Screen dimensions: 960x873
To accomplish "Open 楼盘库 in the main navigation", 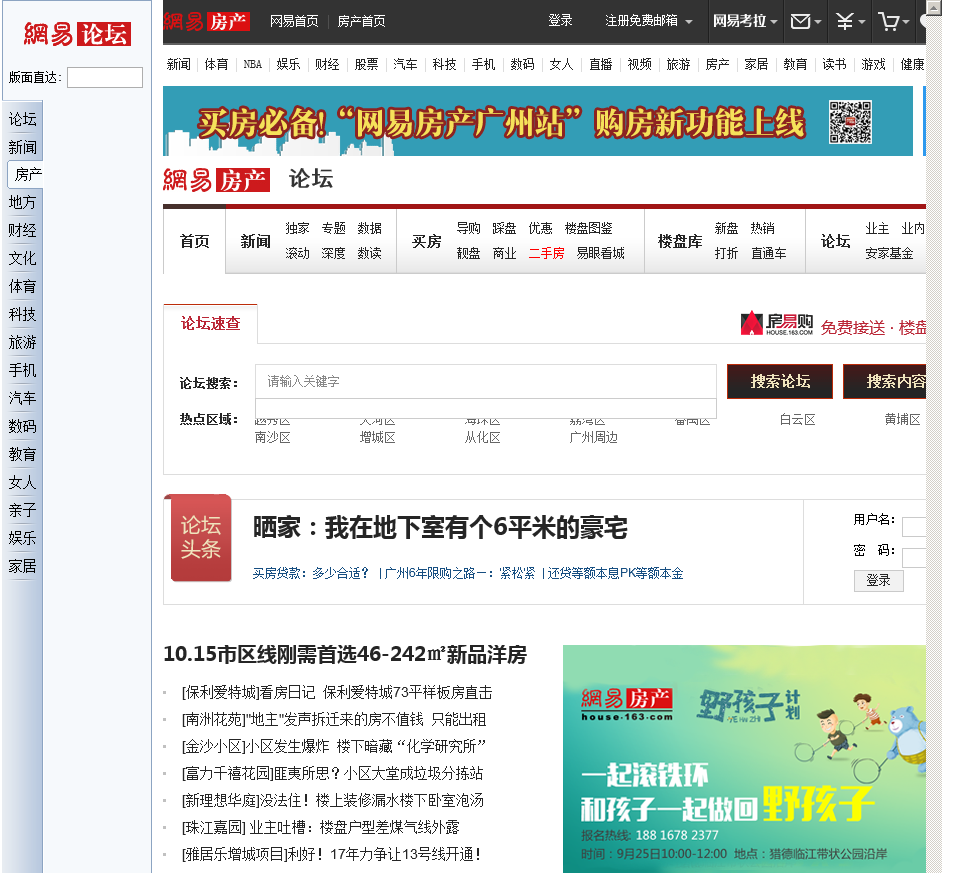I will coord(680,241).
